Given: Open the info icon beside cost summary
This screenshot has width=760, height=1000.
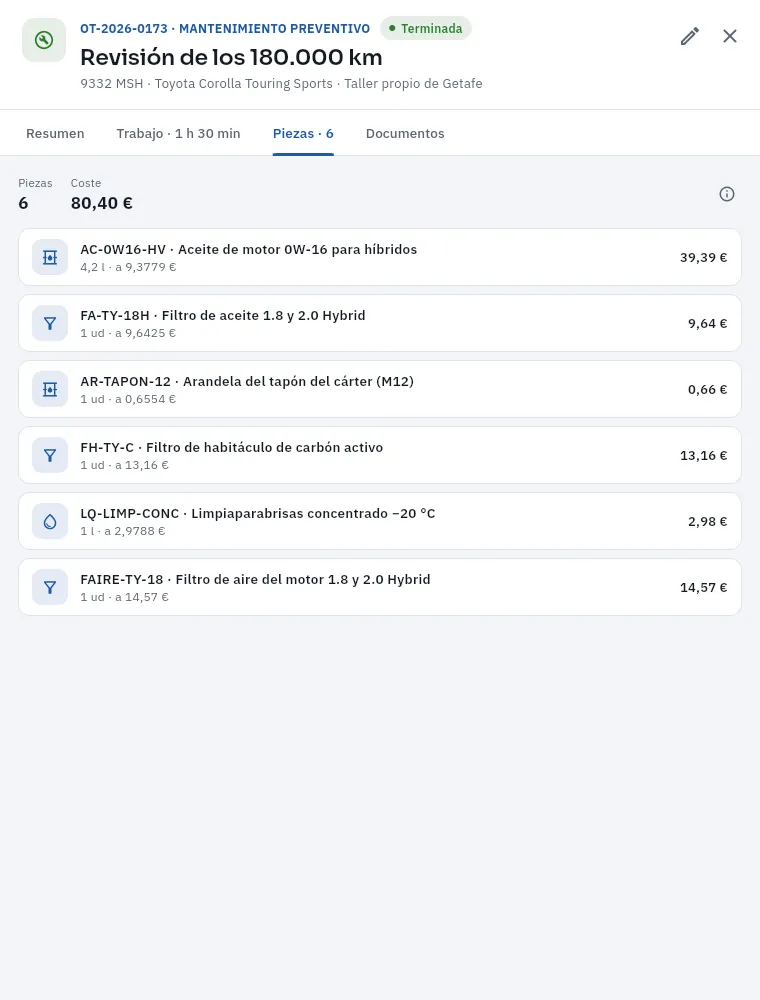Looking at the screenshot, I should pos(727,194).
